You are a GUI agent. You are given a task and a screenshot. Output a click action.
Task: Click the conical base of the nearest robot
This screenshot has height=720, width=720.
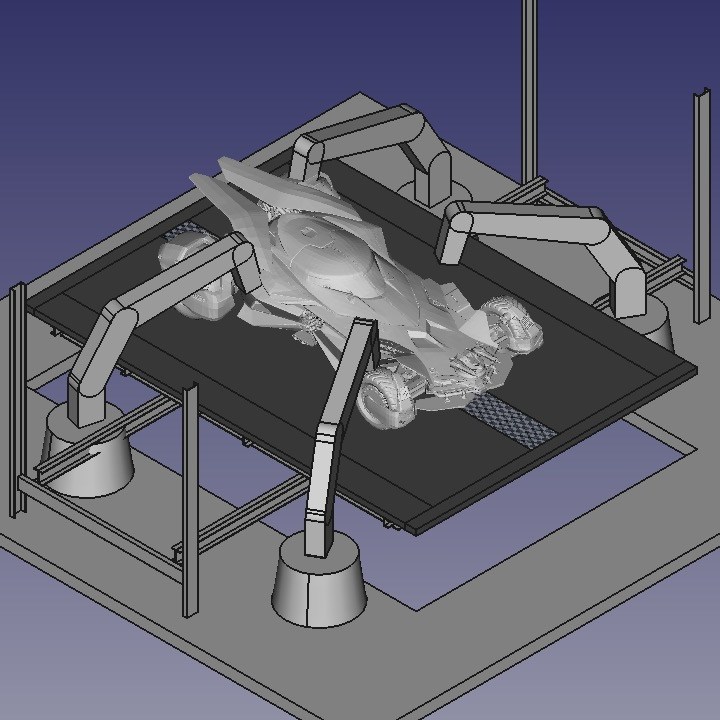point(320,590)
